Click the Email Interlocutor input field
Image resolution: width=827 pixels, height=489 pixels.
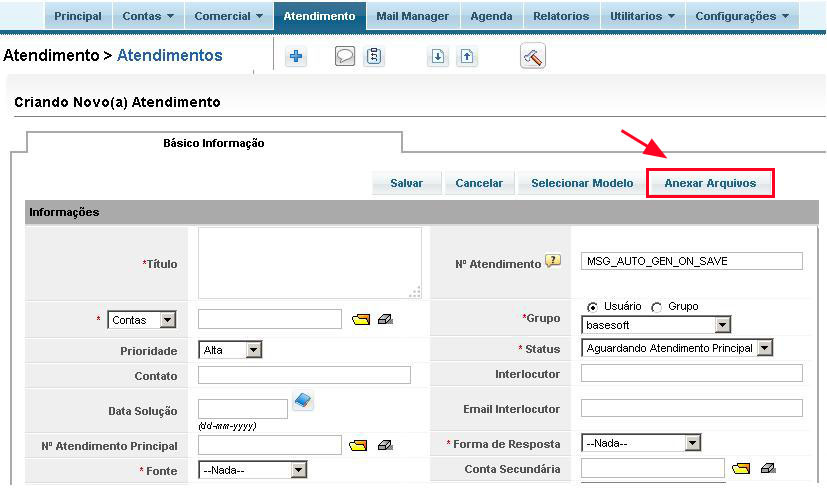tap(691, 408)
